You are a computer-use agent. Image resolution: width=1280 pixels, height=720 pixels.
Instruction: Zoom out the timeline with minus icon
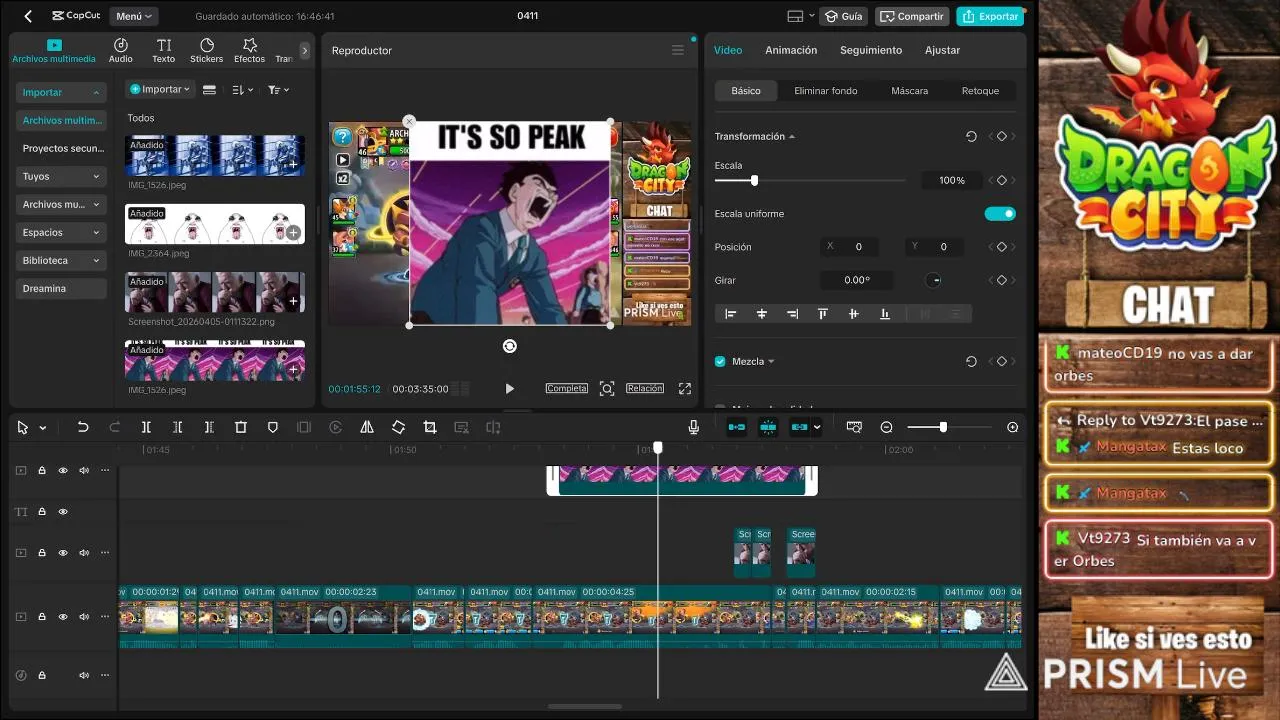coord(886,427)
